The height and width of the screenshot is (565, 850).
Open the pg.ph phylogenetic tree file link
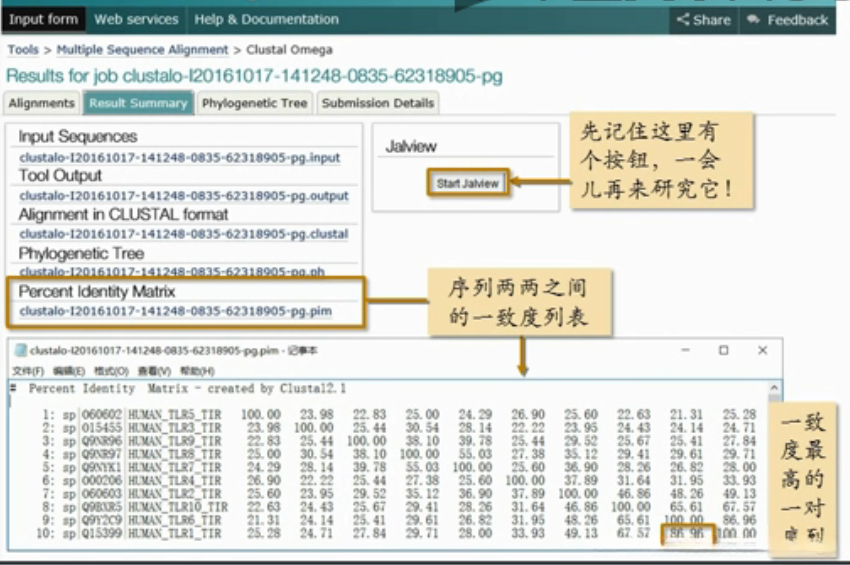pyautogui.click(x=172, y=271)
